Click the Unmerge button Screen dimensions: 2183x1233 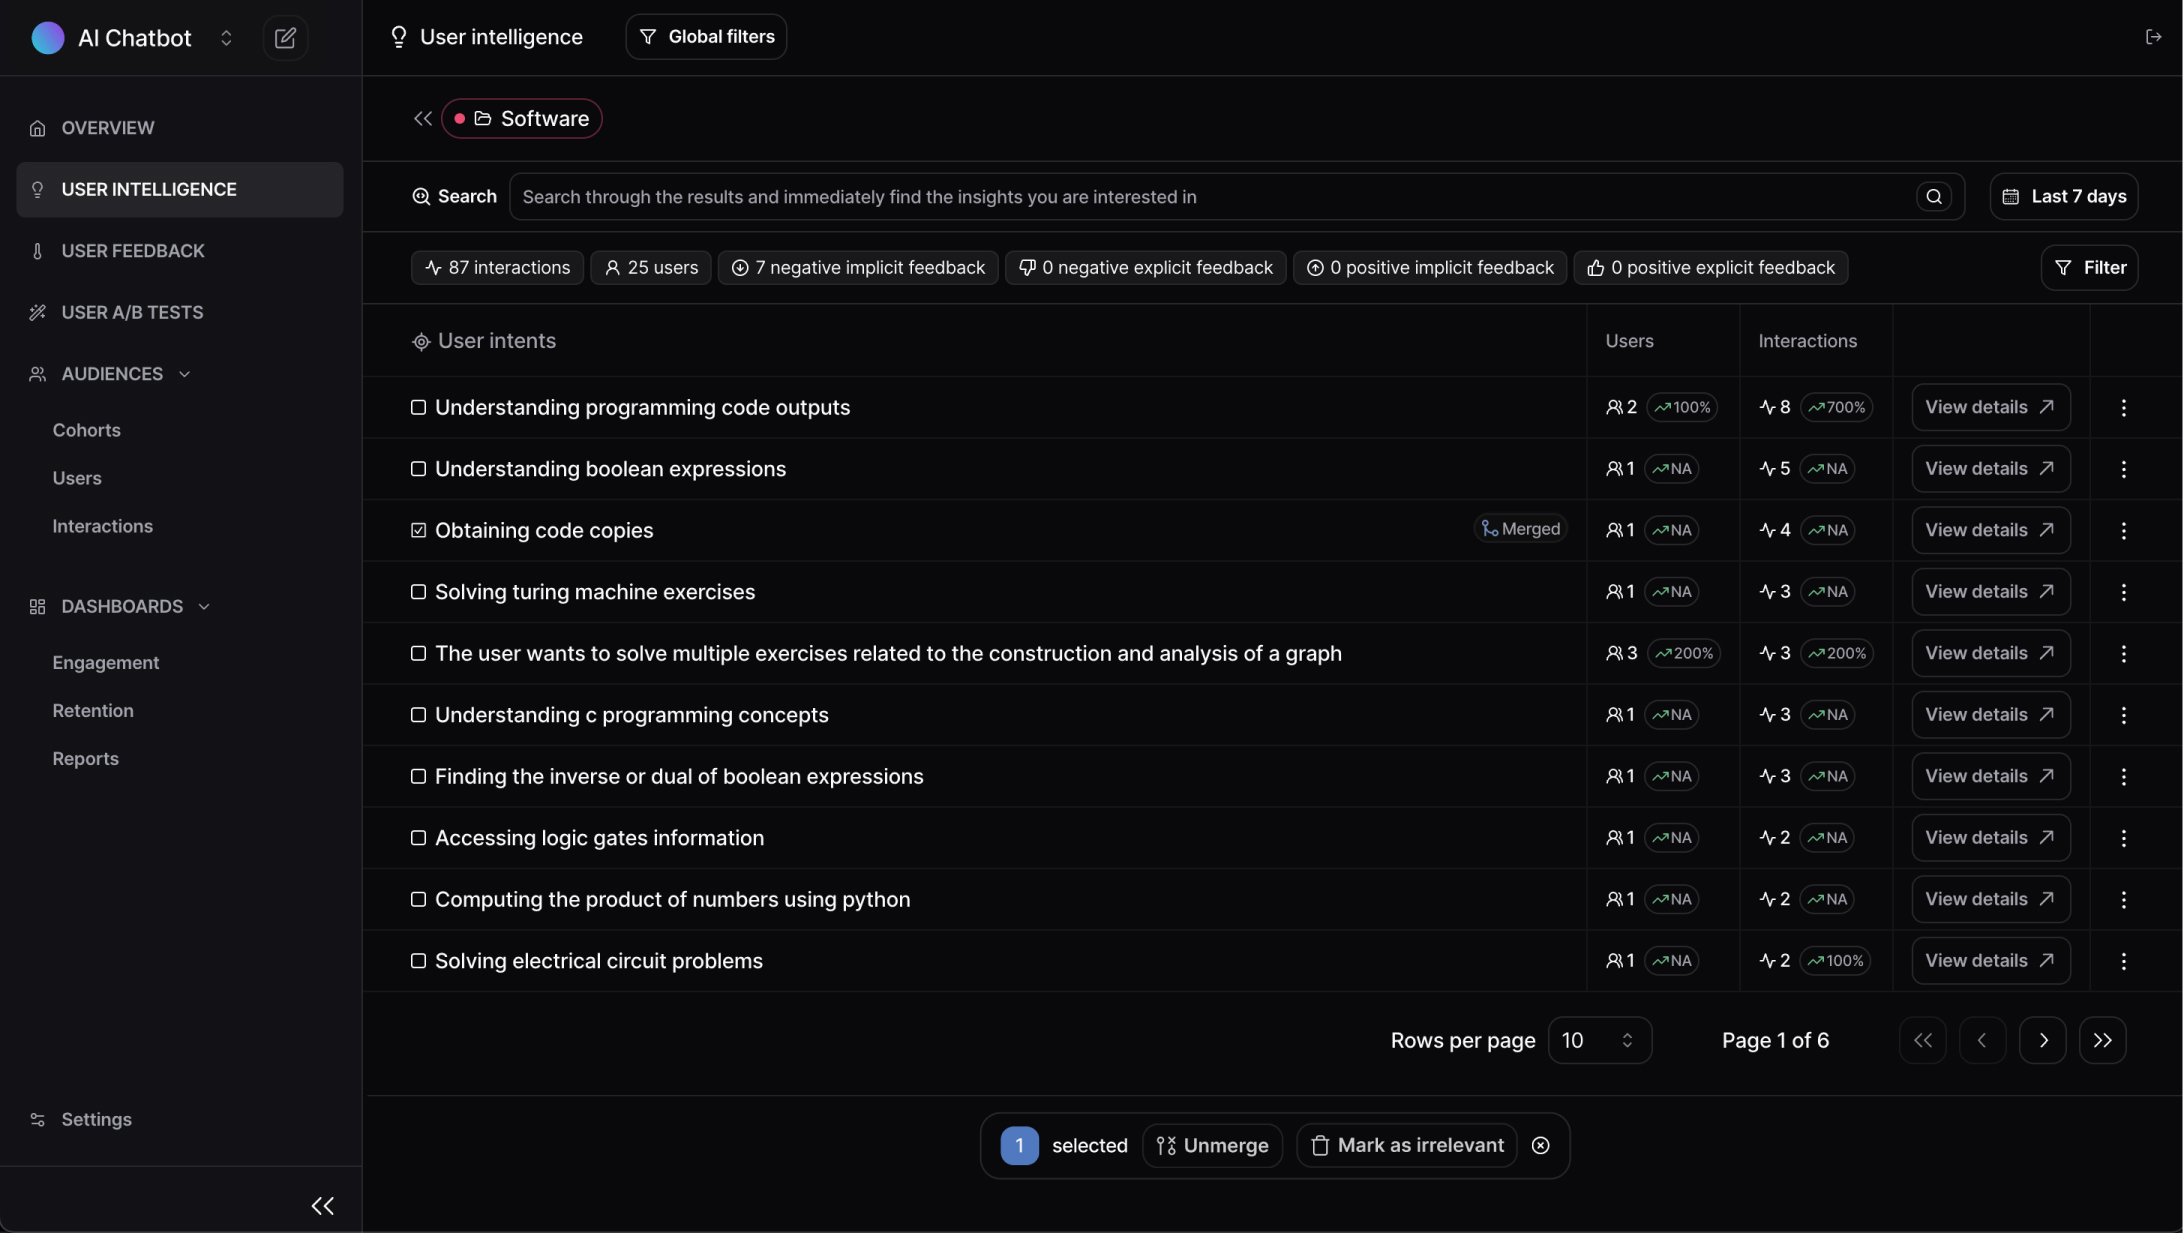1212,1146
